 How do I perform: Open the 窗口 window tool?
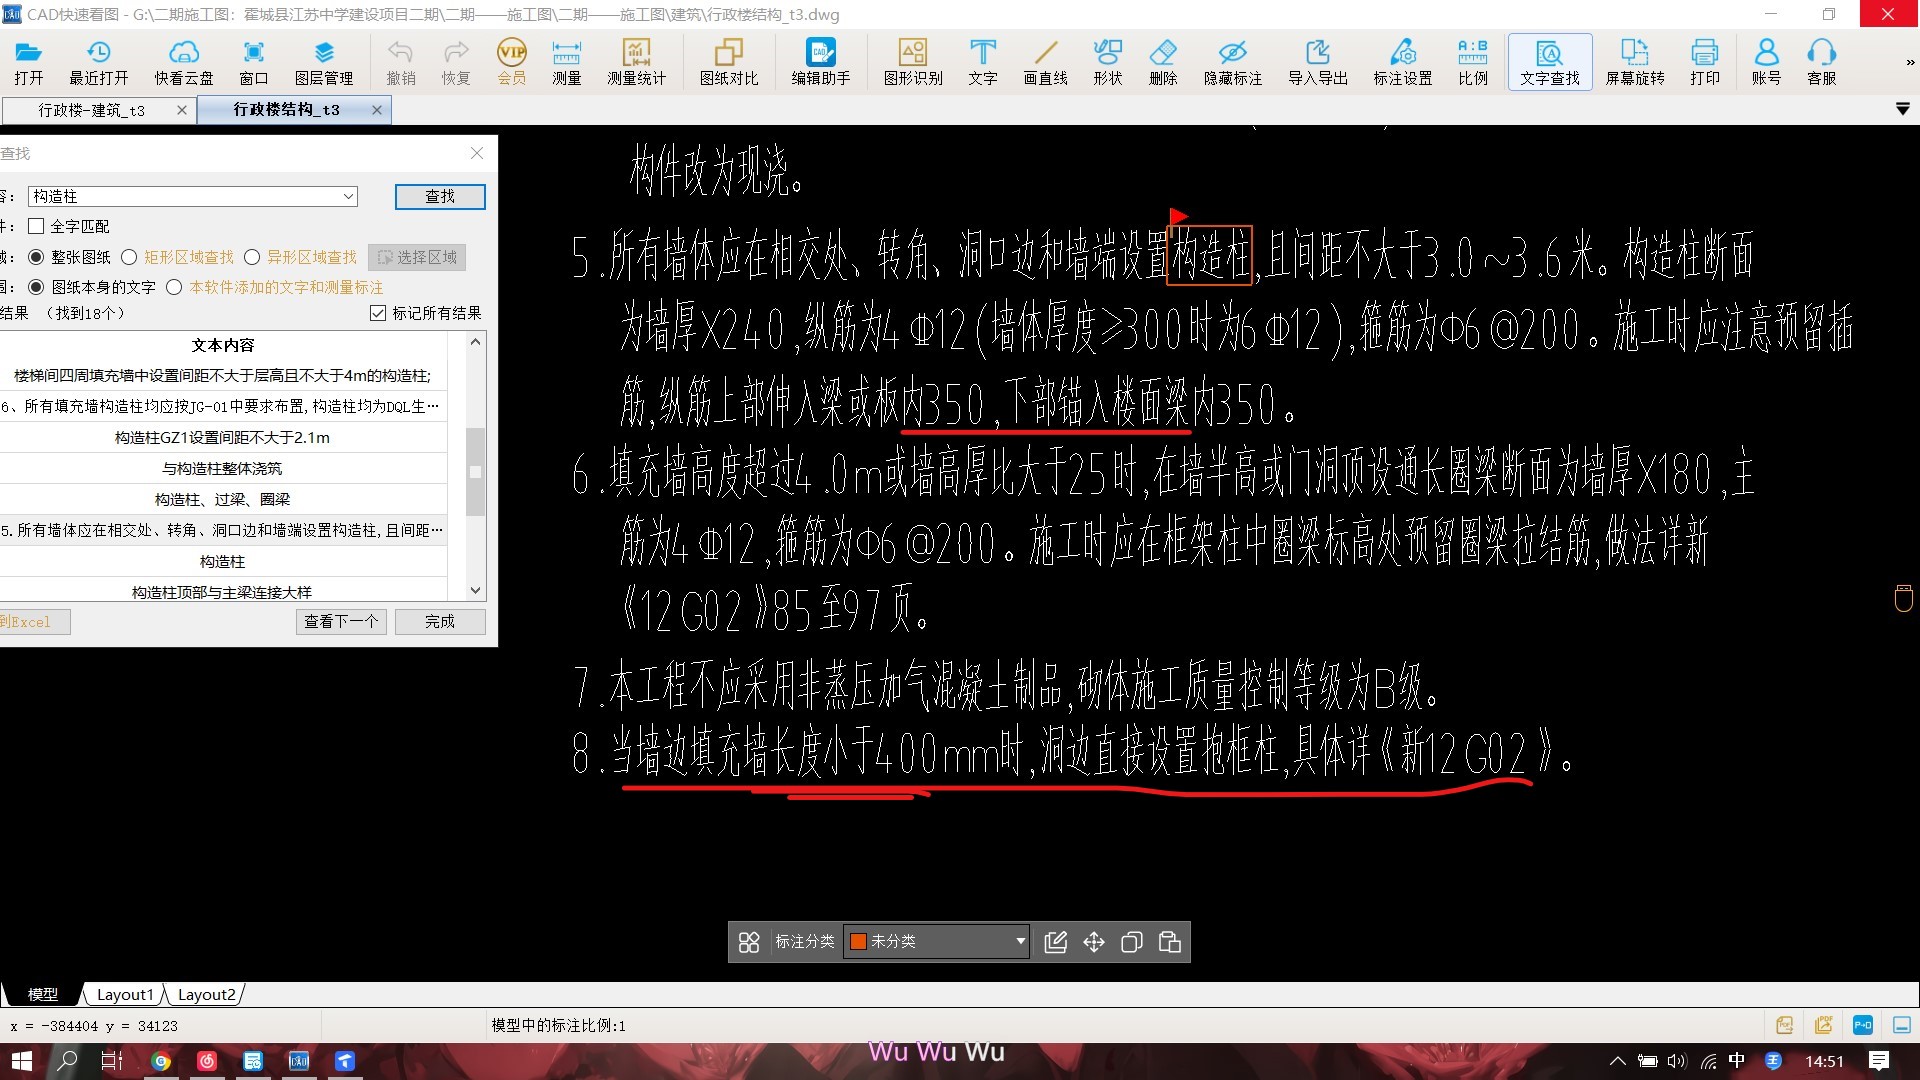[253, 62]
